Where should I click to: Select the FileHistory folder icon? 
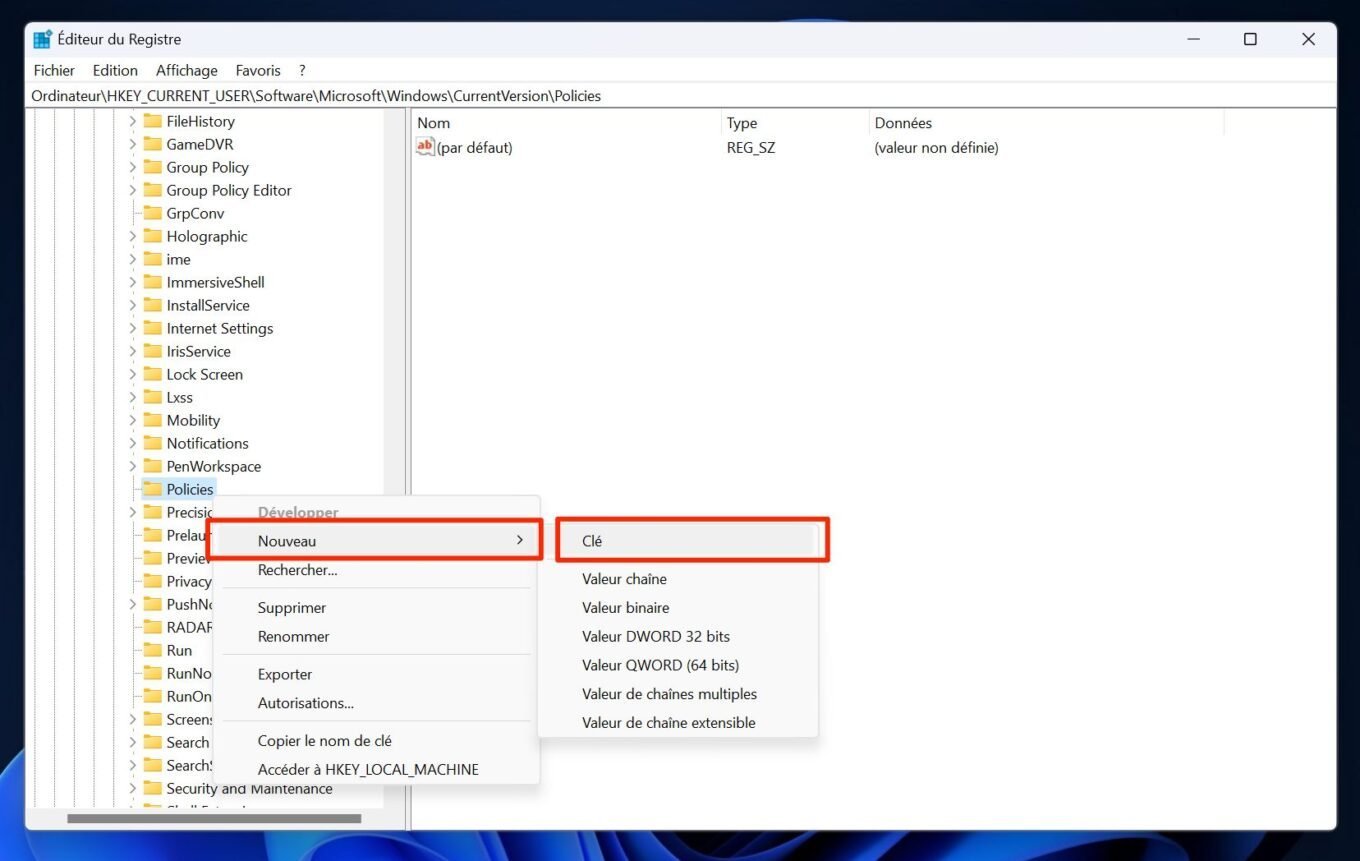[152, 121]
